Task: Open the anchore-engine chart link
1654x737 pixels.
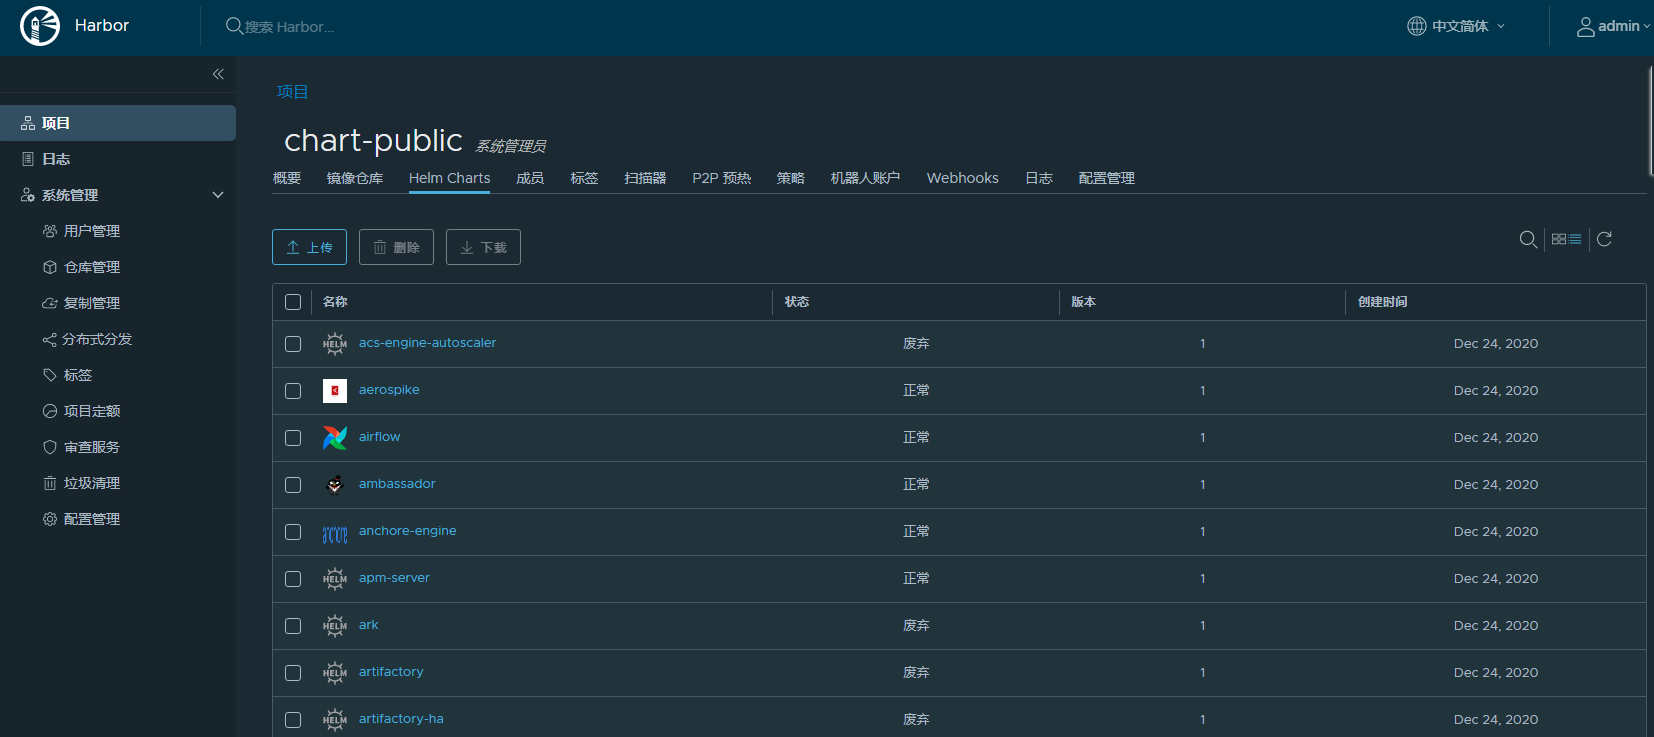Action: coord(407,531)
